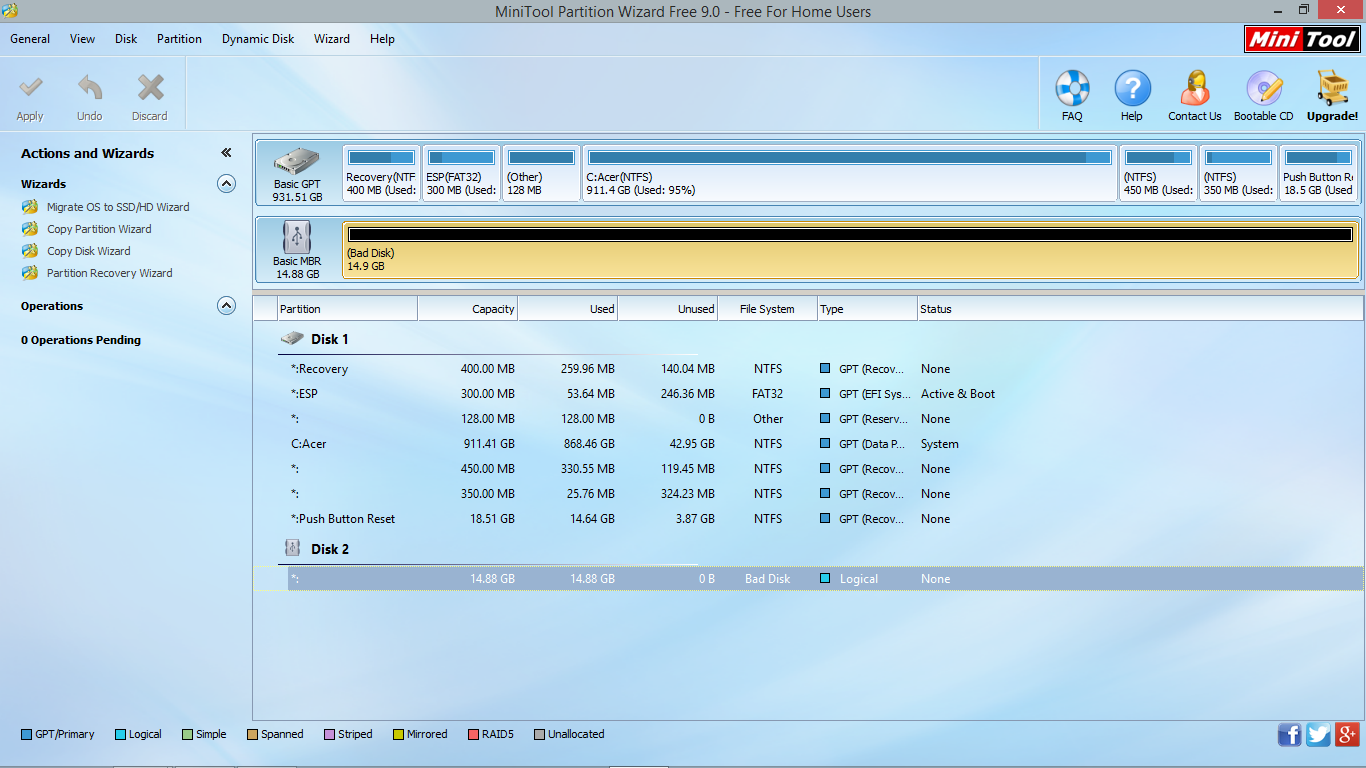1366x768 pixels.
Task: Select the Push Button Reset partition block
Action: point(1318,173)
